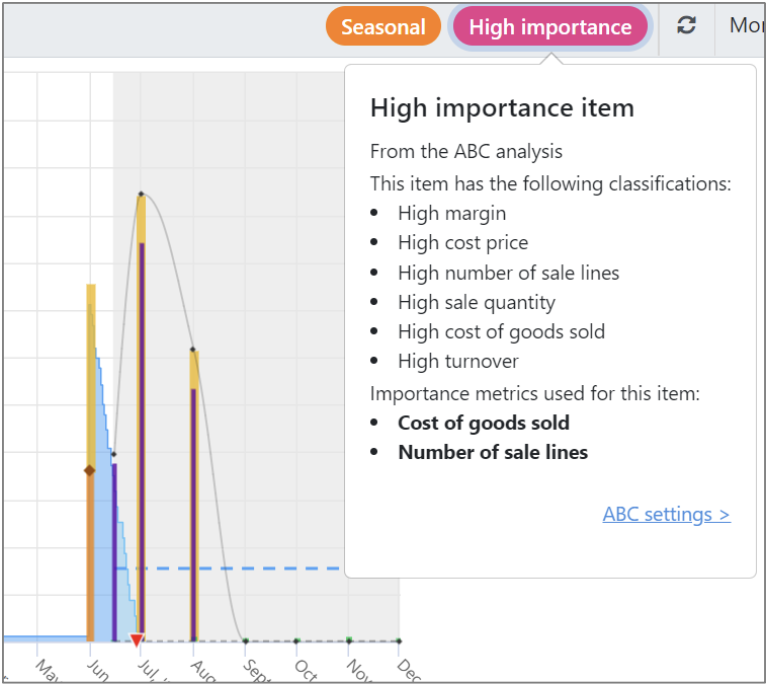Click the red triangle marker on the timeline
This screenshot has width=766, height=686.
pyautogui.click(x=137, y=639)
